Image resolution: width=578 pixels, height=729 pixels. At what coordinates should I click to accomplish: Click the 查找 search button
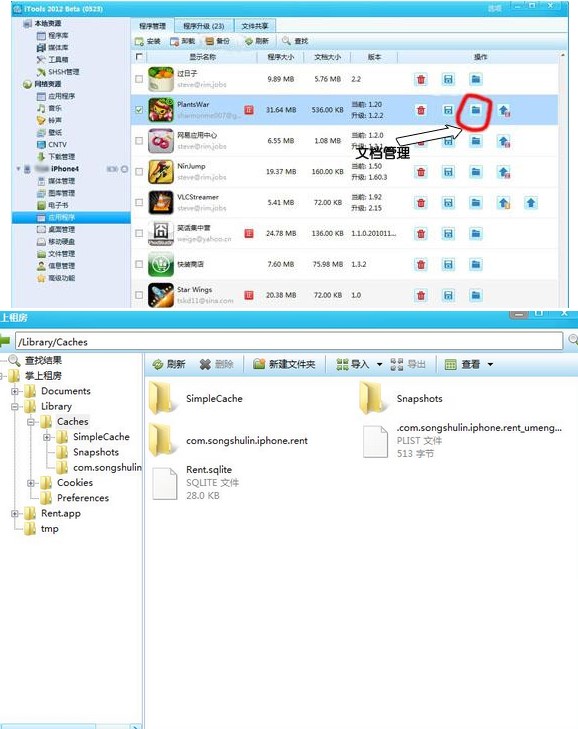click(x=295, y=41)
